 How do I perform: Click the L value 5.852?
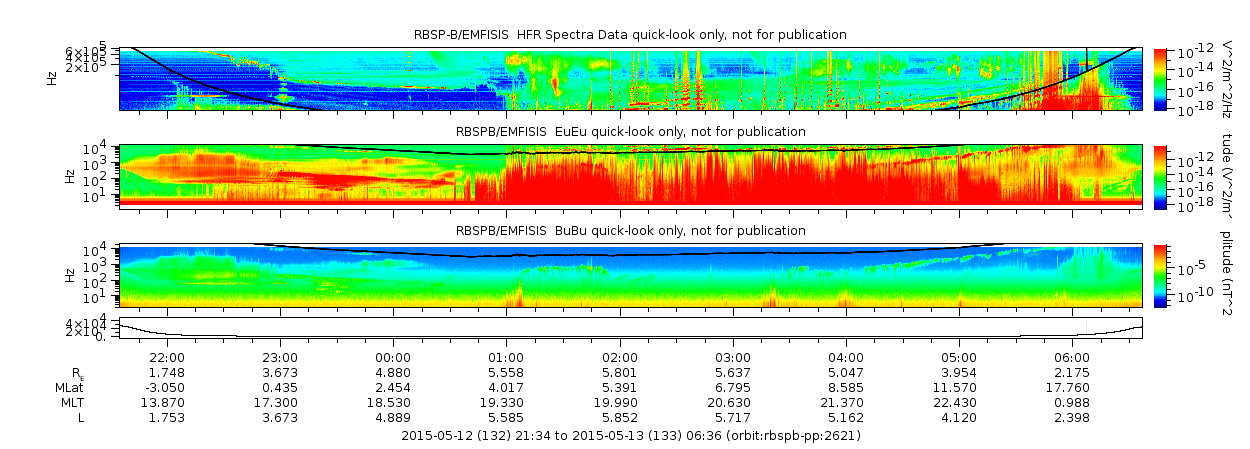pos(619,417)
